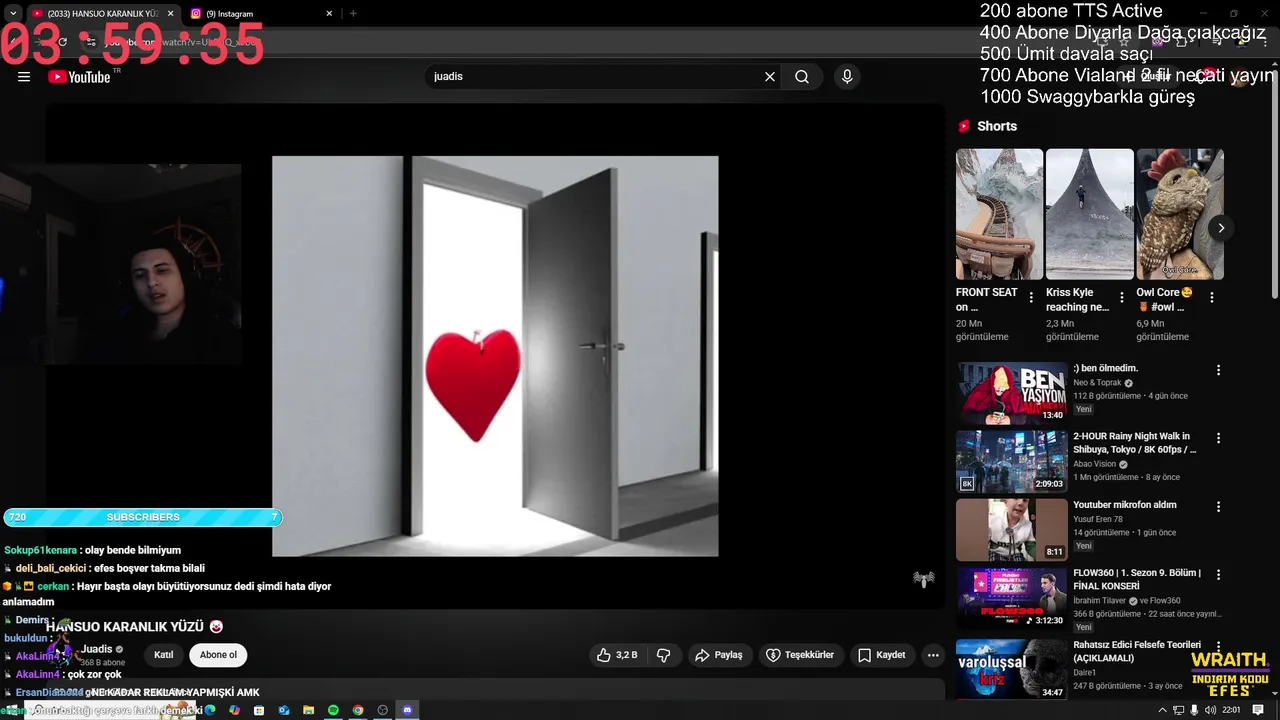Open options for ':) ben ölmedim.' video
This screenshot has height=720, width=1280.
[x=1218, y=370]
